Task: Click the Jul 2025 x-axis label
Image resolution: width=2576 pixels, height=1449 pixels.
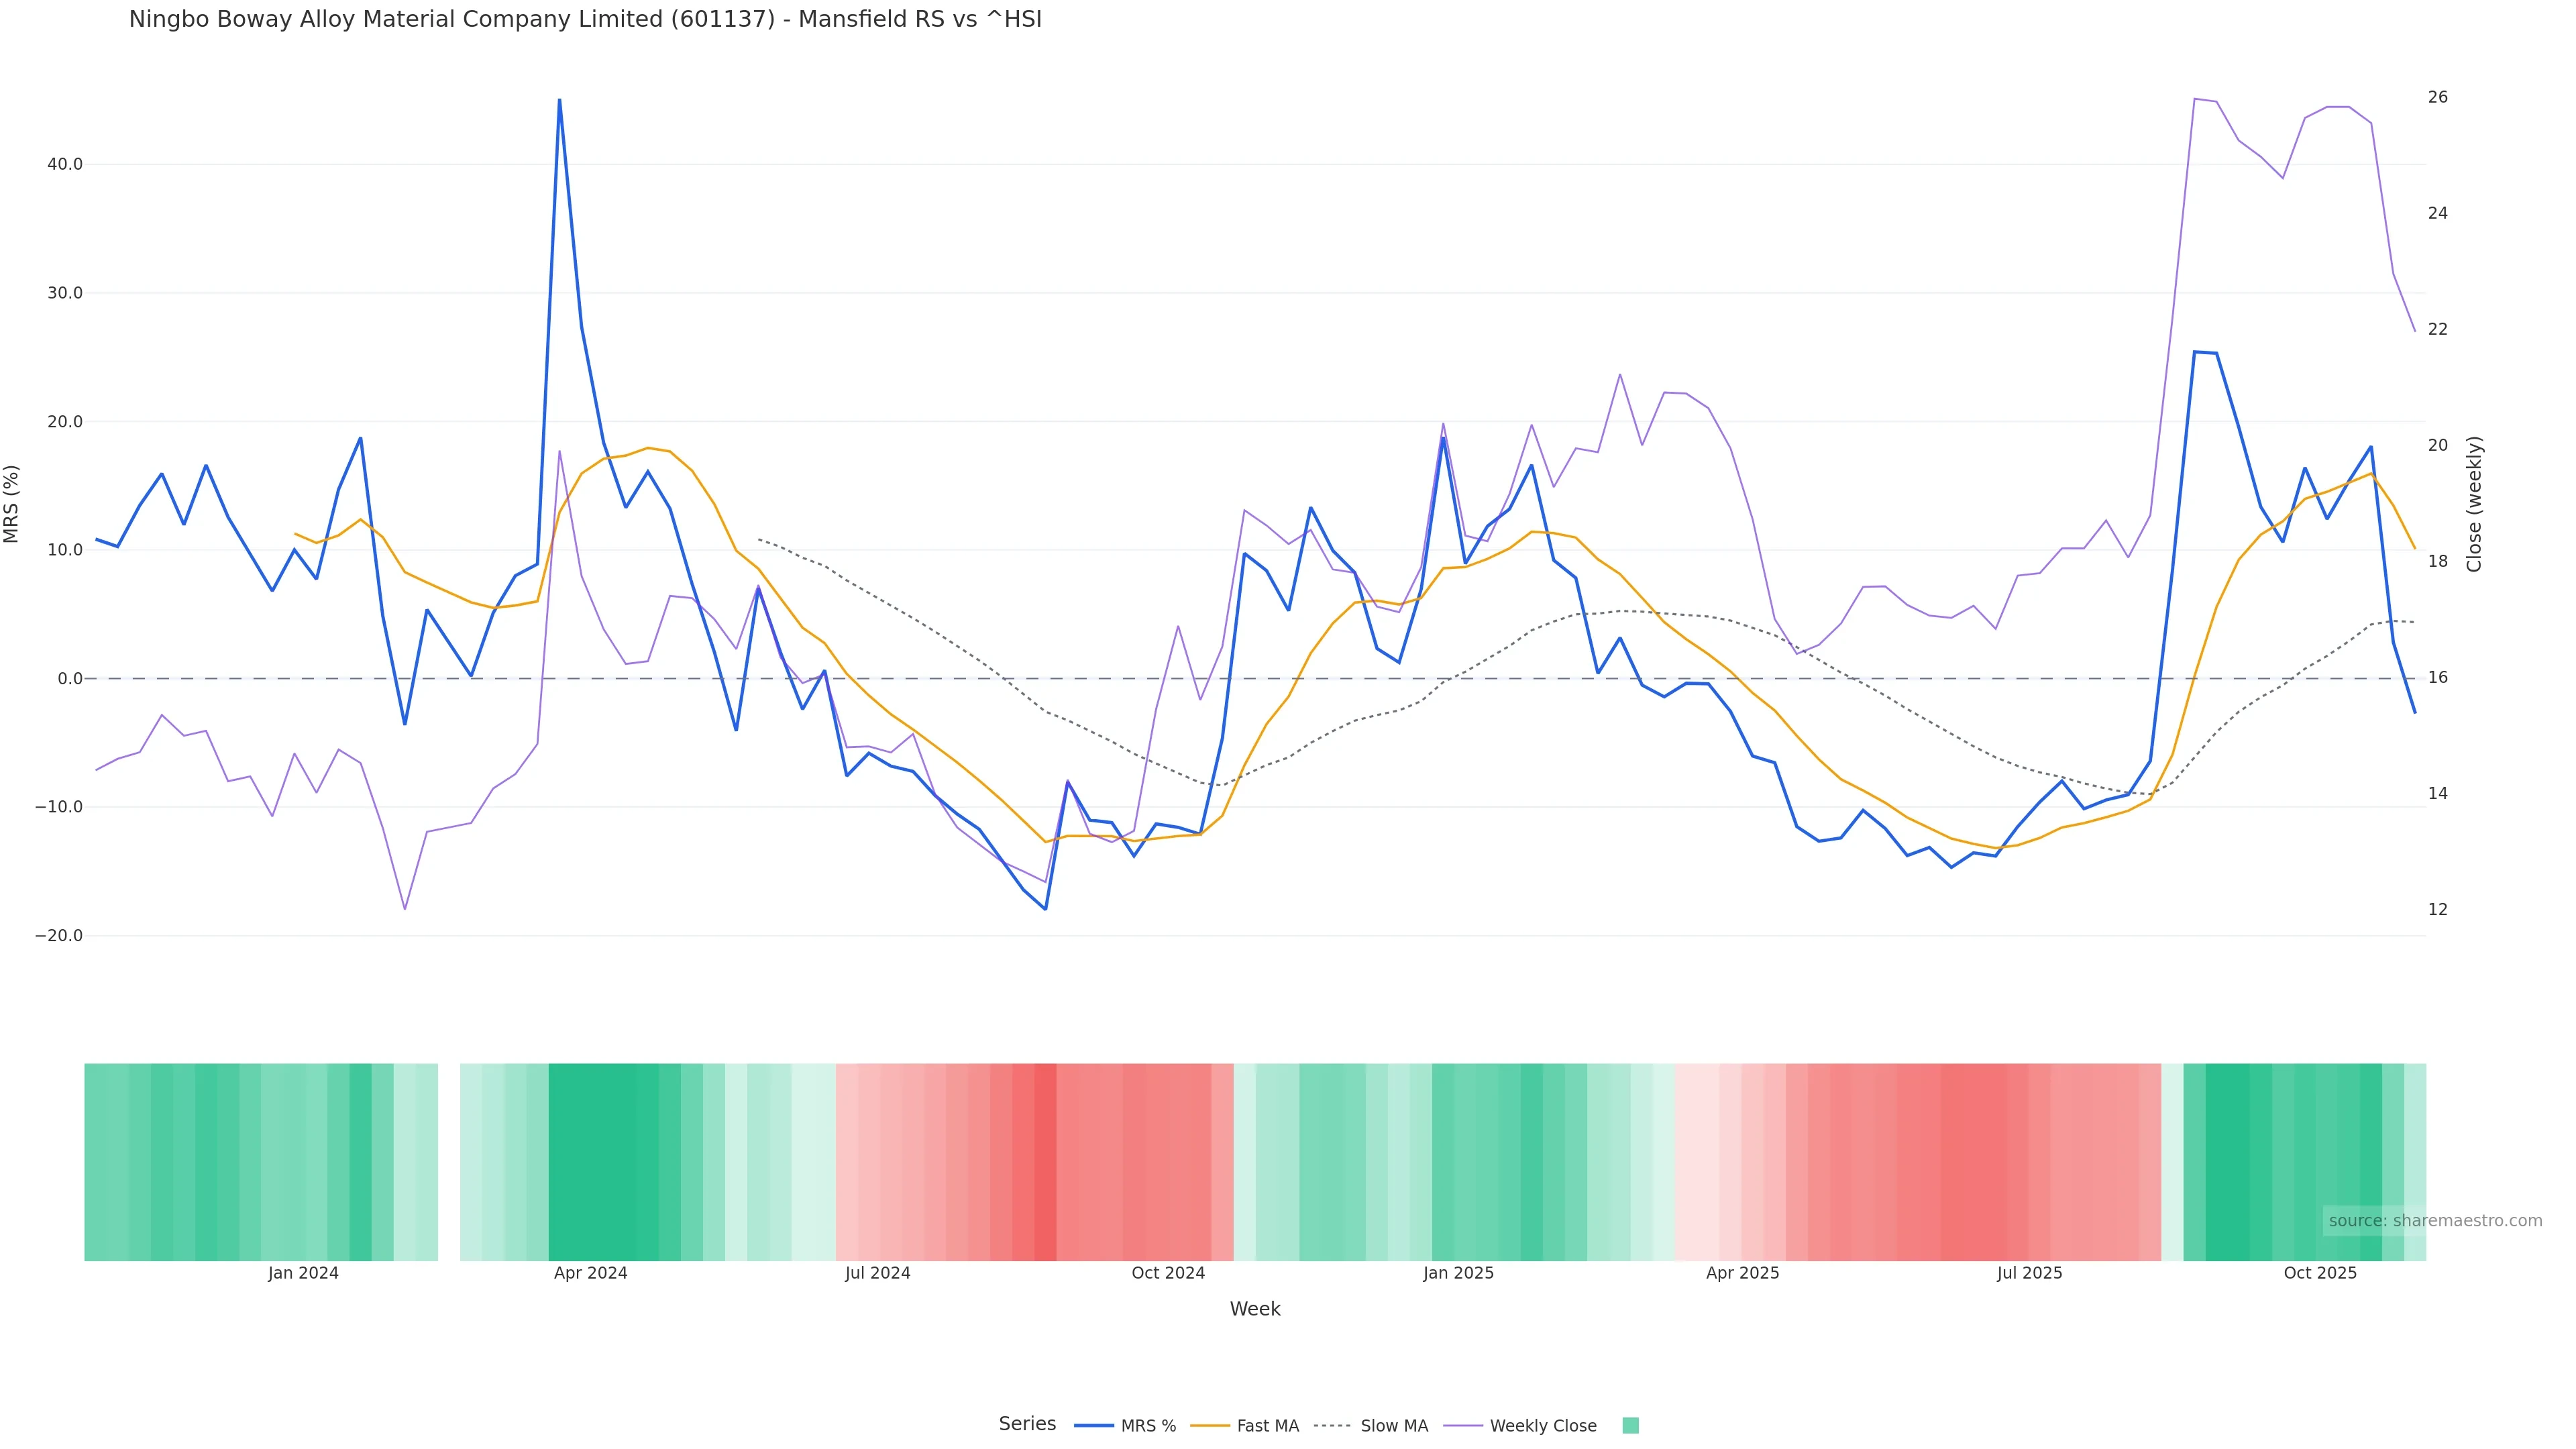Action: (x=2029, y=1273)
